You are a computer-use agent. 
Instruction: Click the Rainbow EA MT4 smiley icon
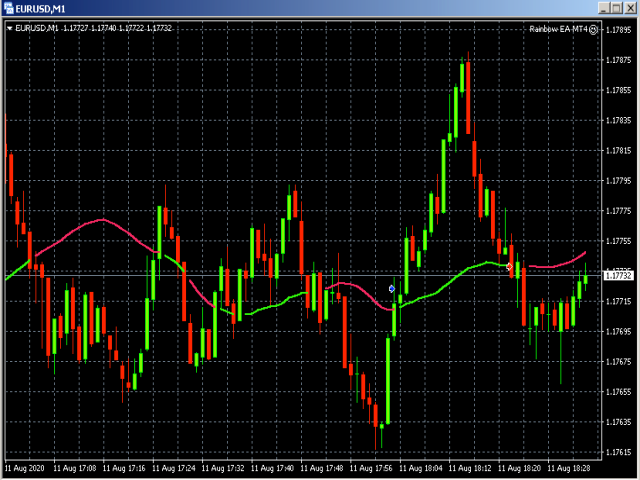(593, 29)
